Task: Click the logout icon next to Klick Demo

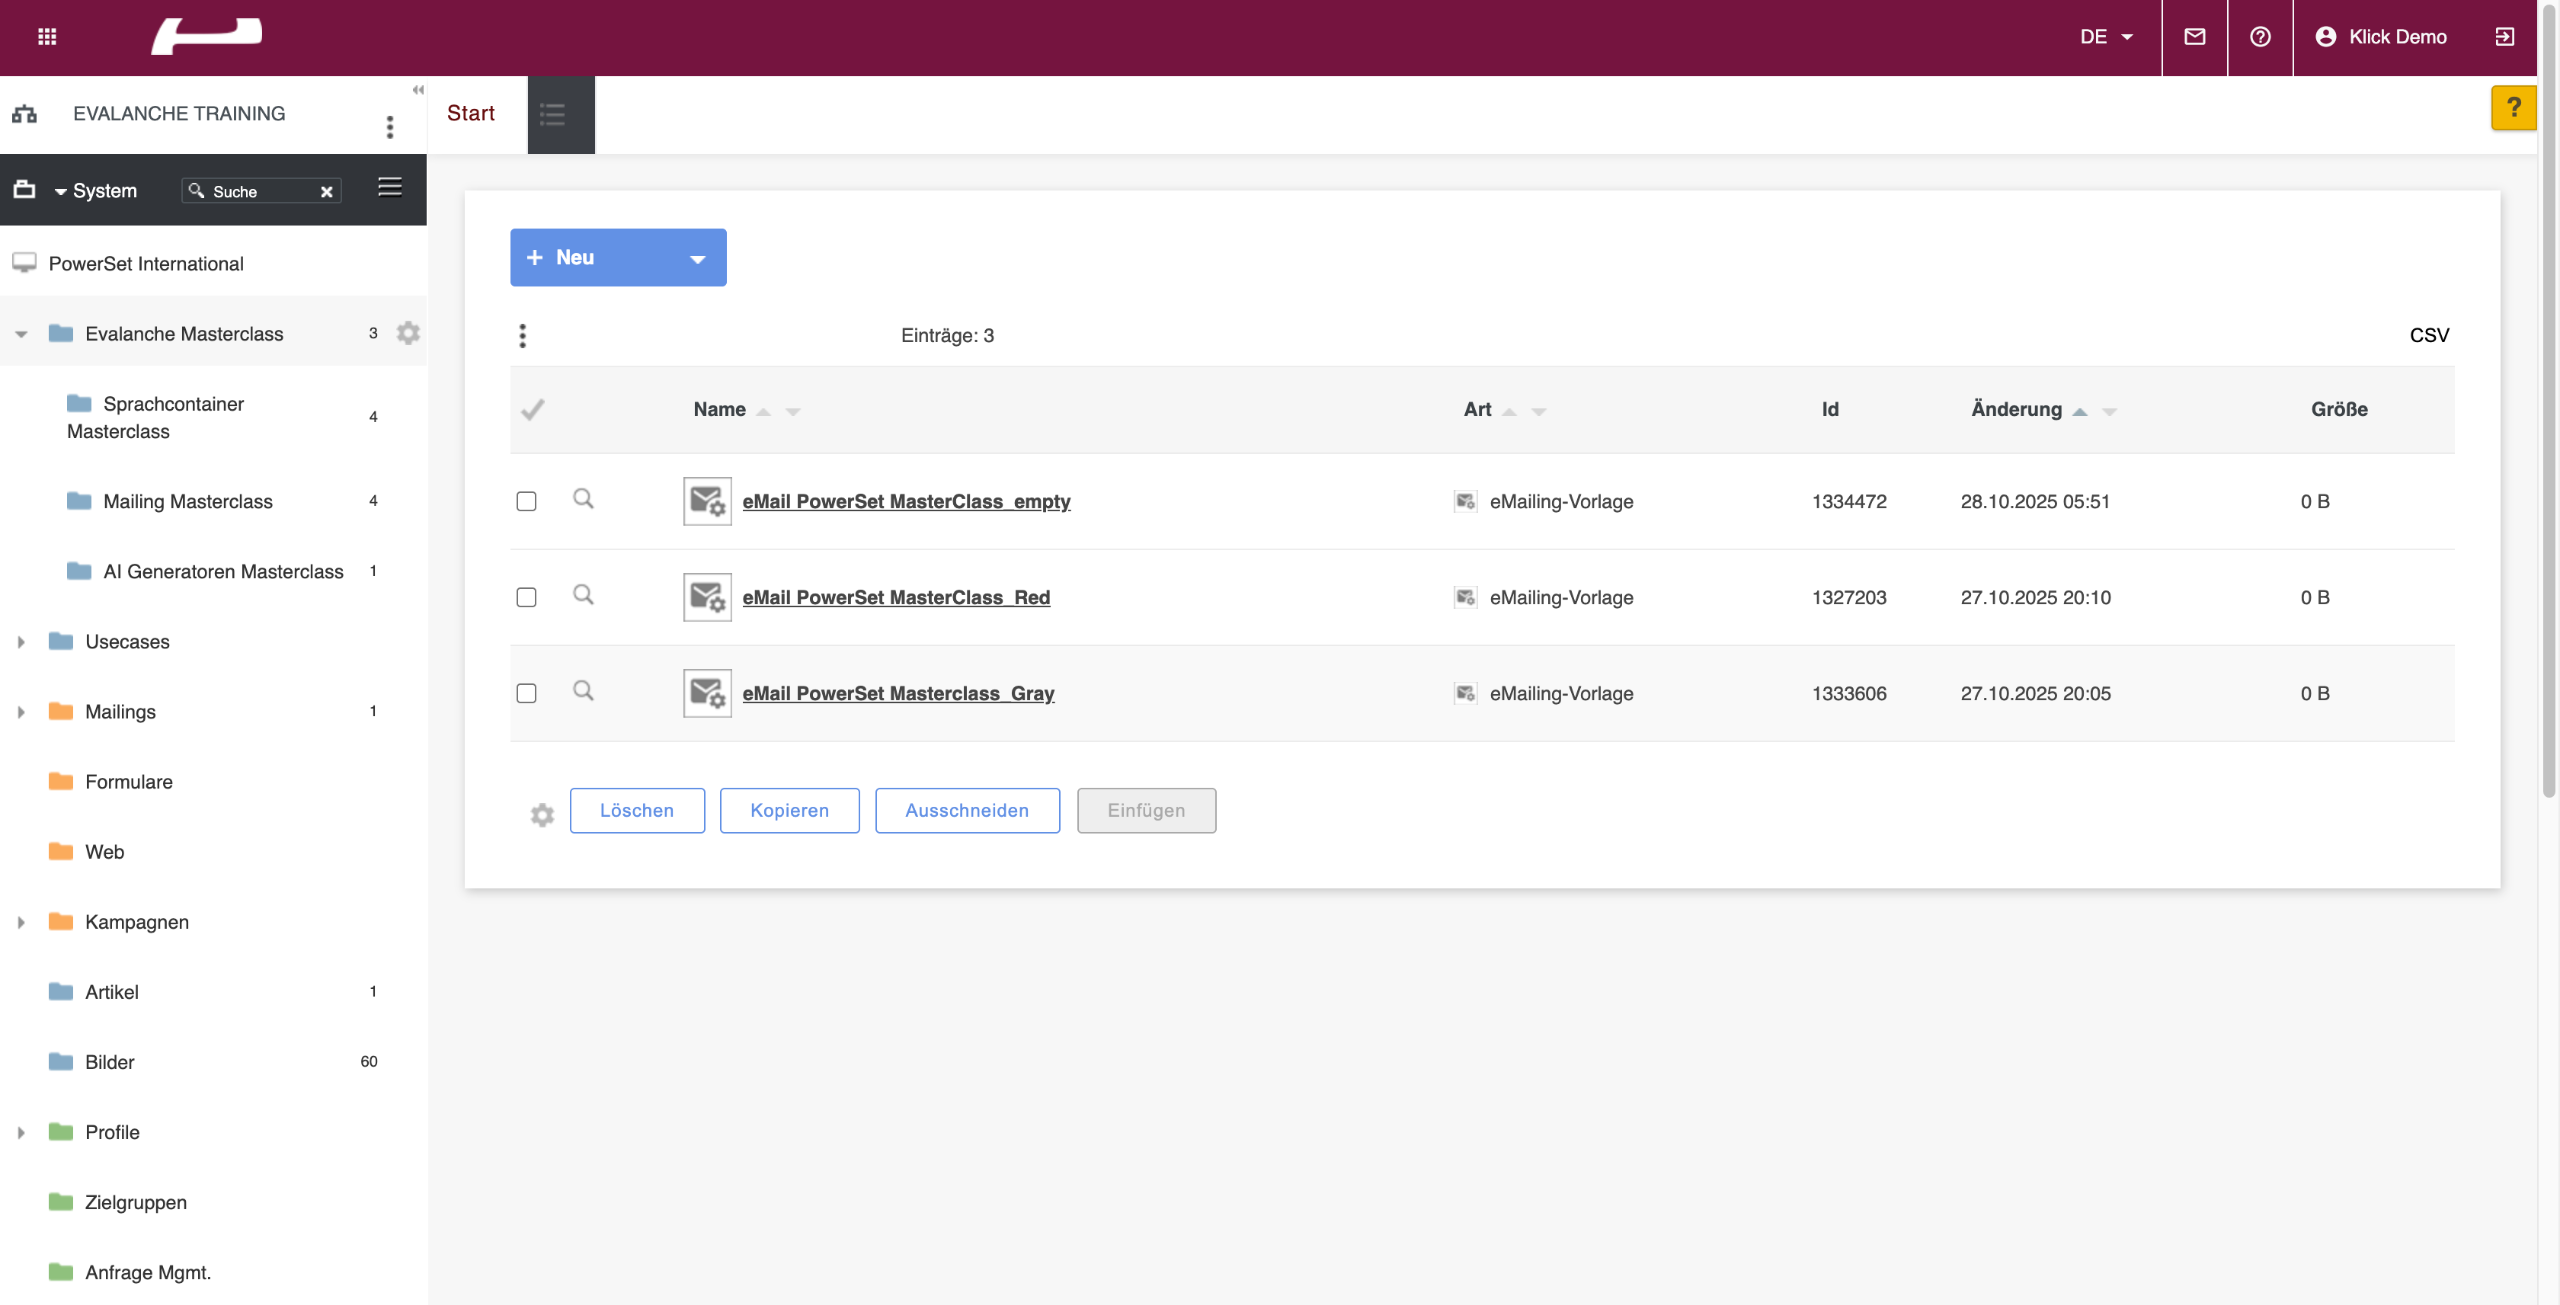Action: 2504,37
